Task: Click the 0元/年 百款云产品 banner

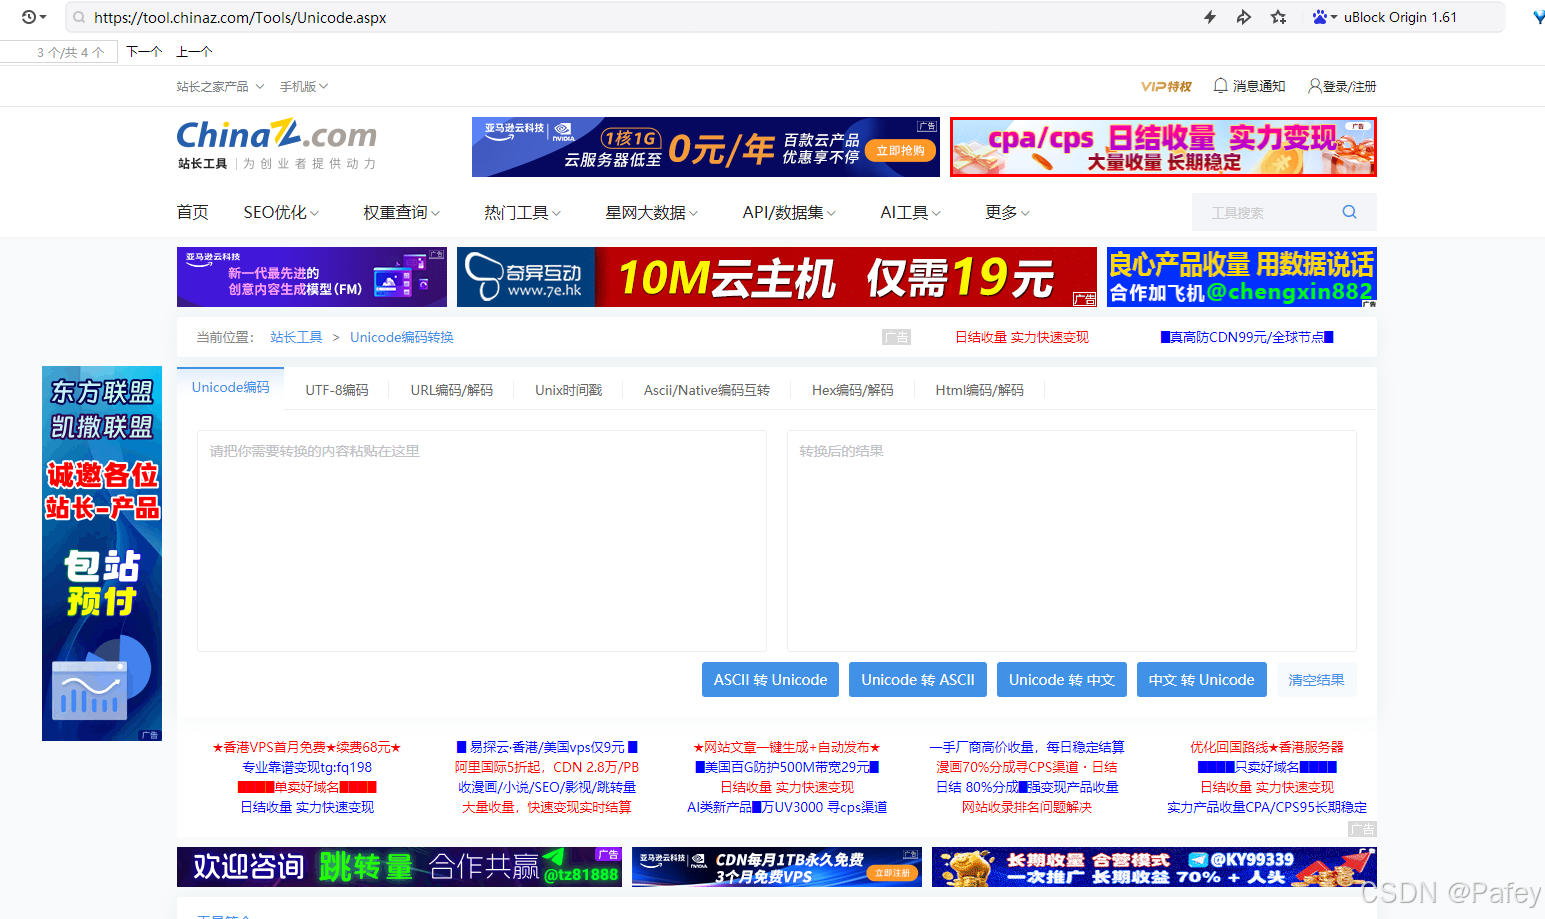Action: 706,147
